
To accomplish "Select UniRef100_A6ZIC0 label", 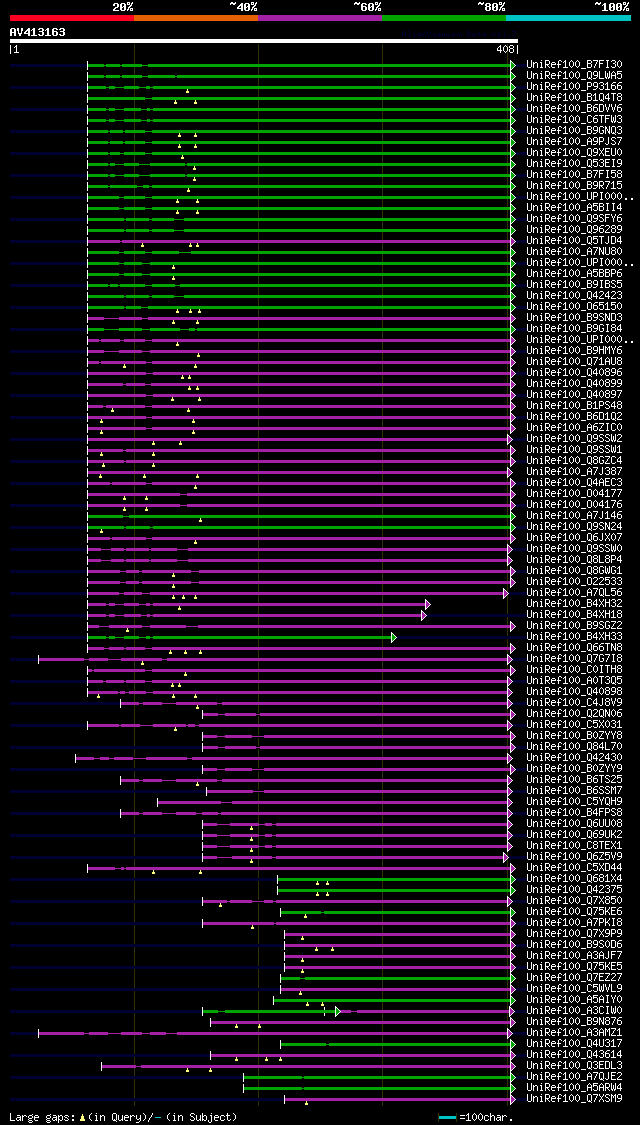I will coord(574,428).
